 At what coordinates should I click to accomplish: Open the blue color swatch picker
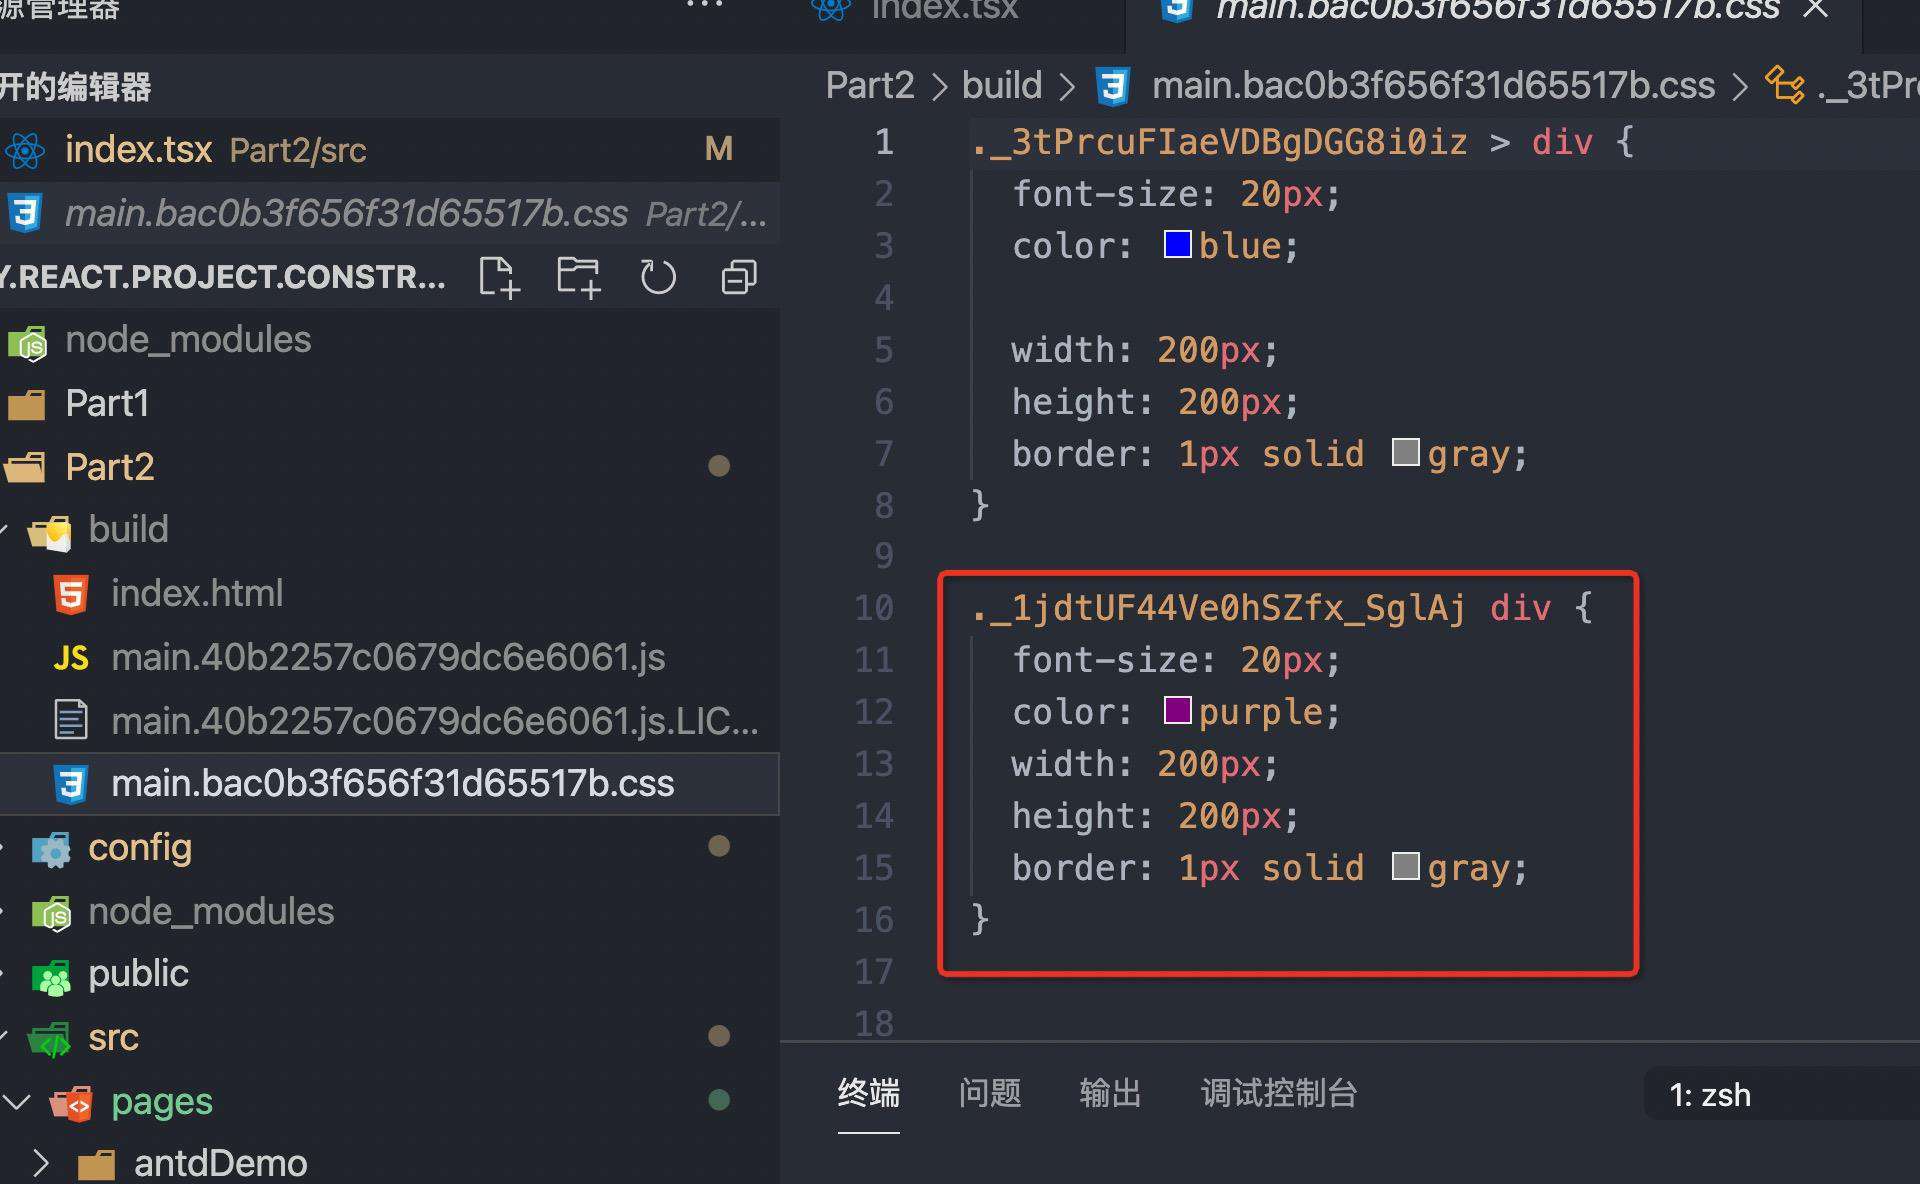1178,244
